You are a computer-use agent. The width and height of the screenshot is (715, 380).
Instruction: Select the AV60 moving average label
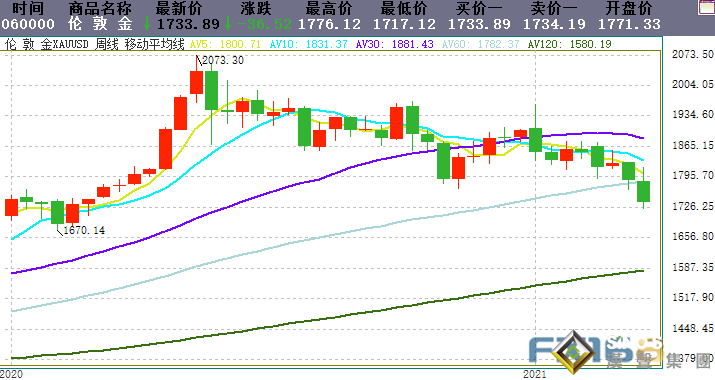click(x=481, y=44)
